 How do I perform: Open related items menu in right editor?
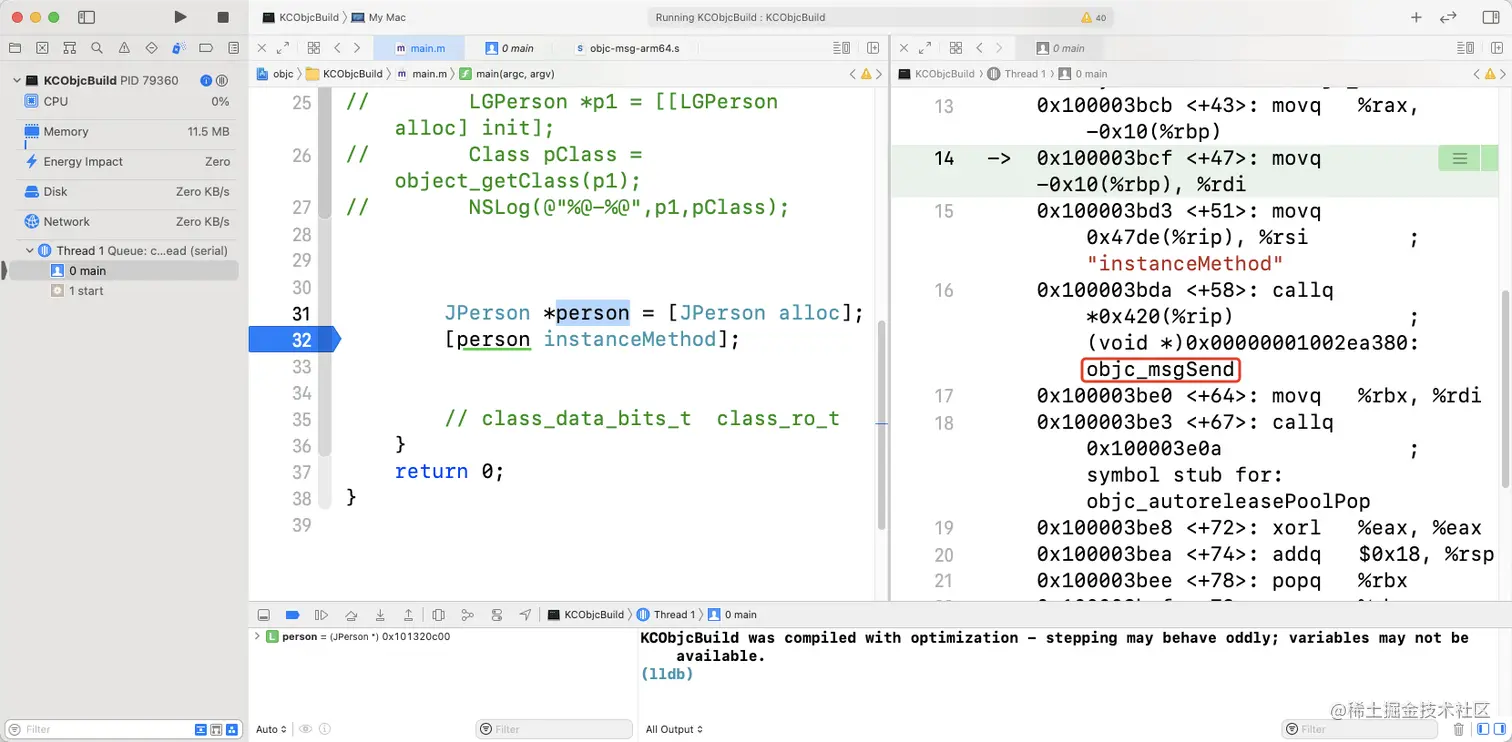pyautogui.click(x=955, y=48)
